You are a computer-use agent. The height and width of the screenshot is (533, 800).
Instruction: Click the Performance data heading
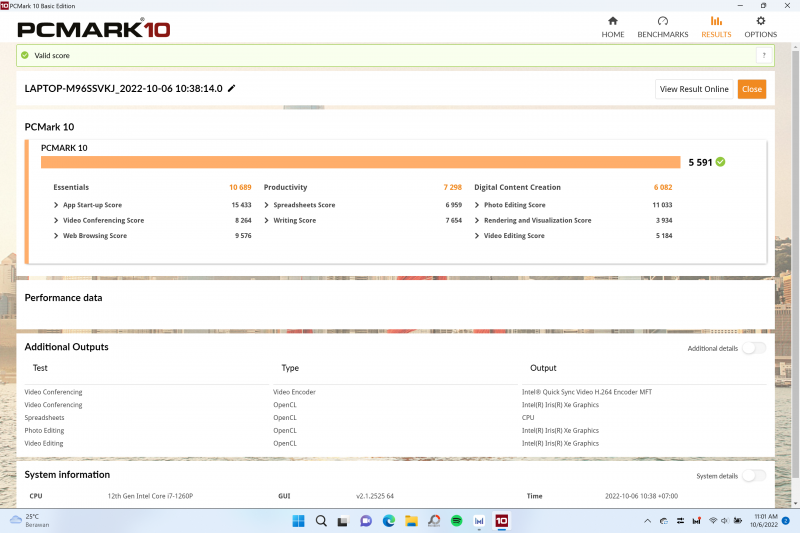click(x=63, y=297)
